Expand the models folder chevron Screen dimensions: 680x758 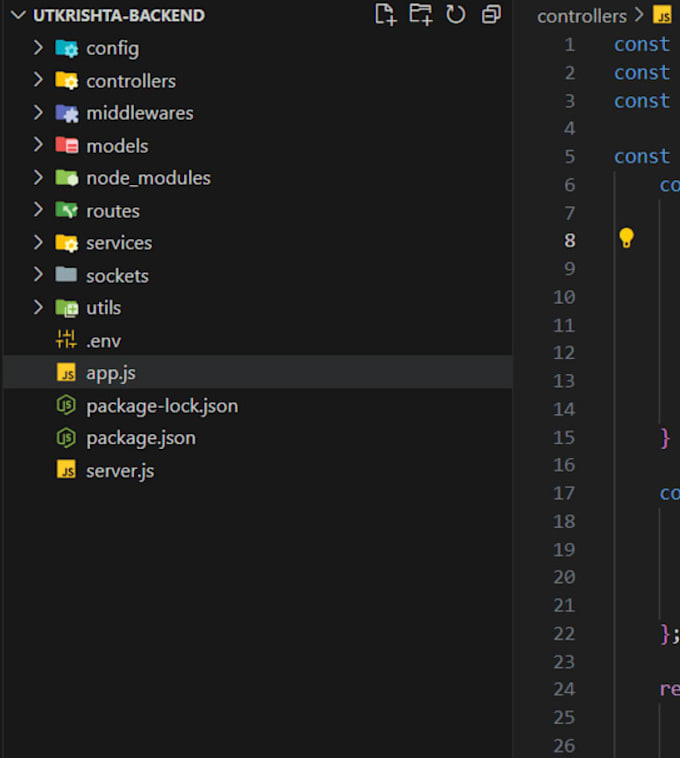pos(38,145)
